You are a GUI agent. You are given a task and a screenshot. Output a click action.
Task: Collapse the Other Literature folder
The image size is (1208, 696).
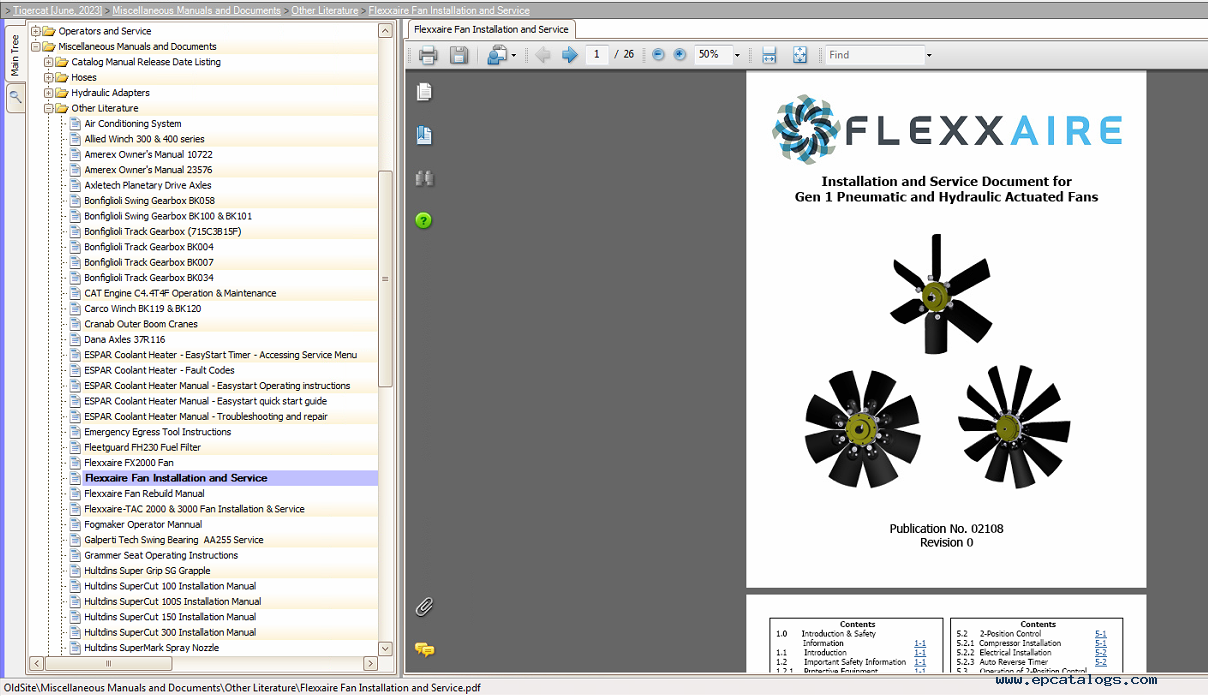(x=49, y=108)
